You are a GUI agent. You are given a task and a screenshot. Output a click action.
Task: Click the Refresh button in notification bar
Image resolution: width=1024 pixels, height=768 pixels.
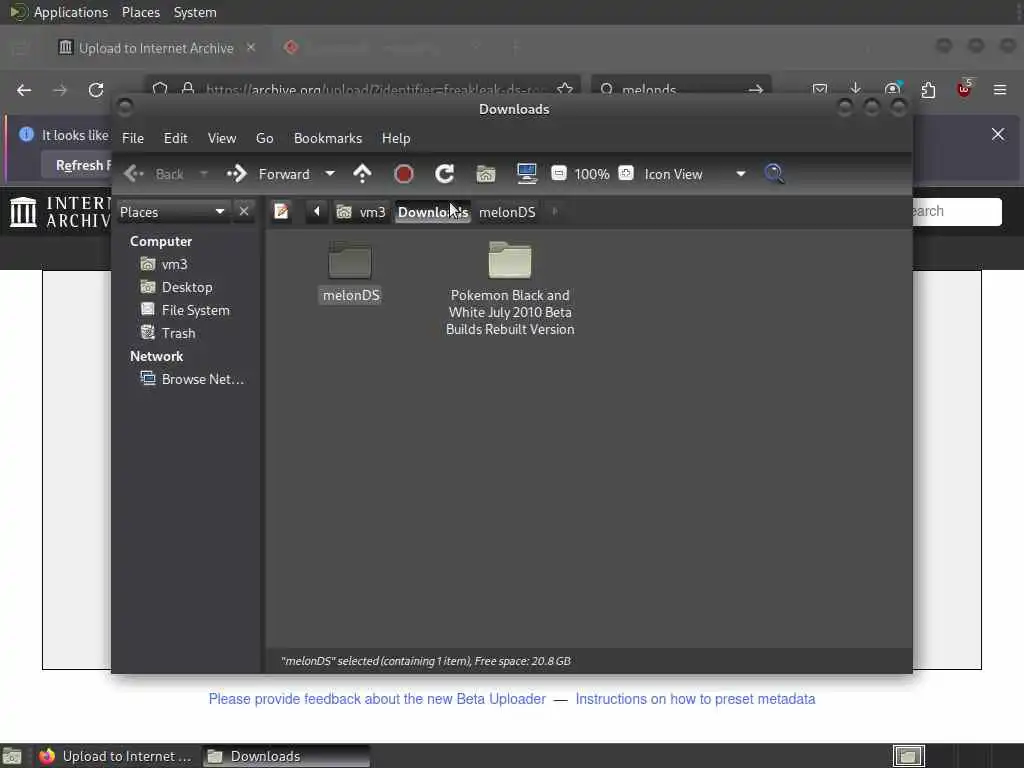(x=77, y=165)
